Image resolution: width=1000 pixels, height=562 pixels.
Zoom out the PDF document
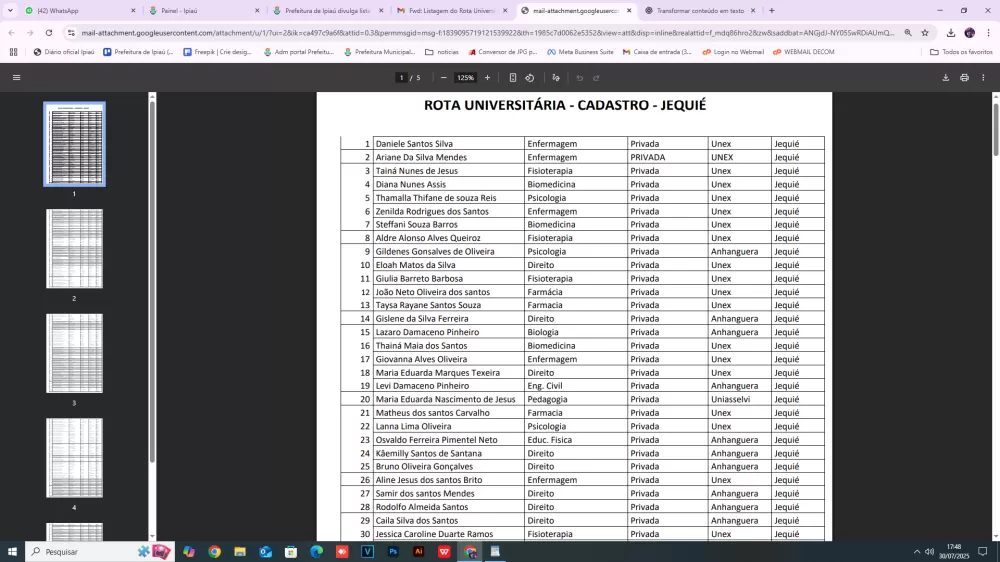coord(444,77)
